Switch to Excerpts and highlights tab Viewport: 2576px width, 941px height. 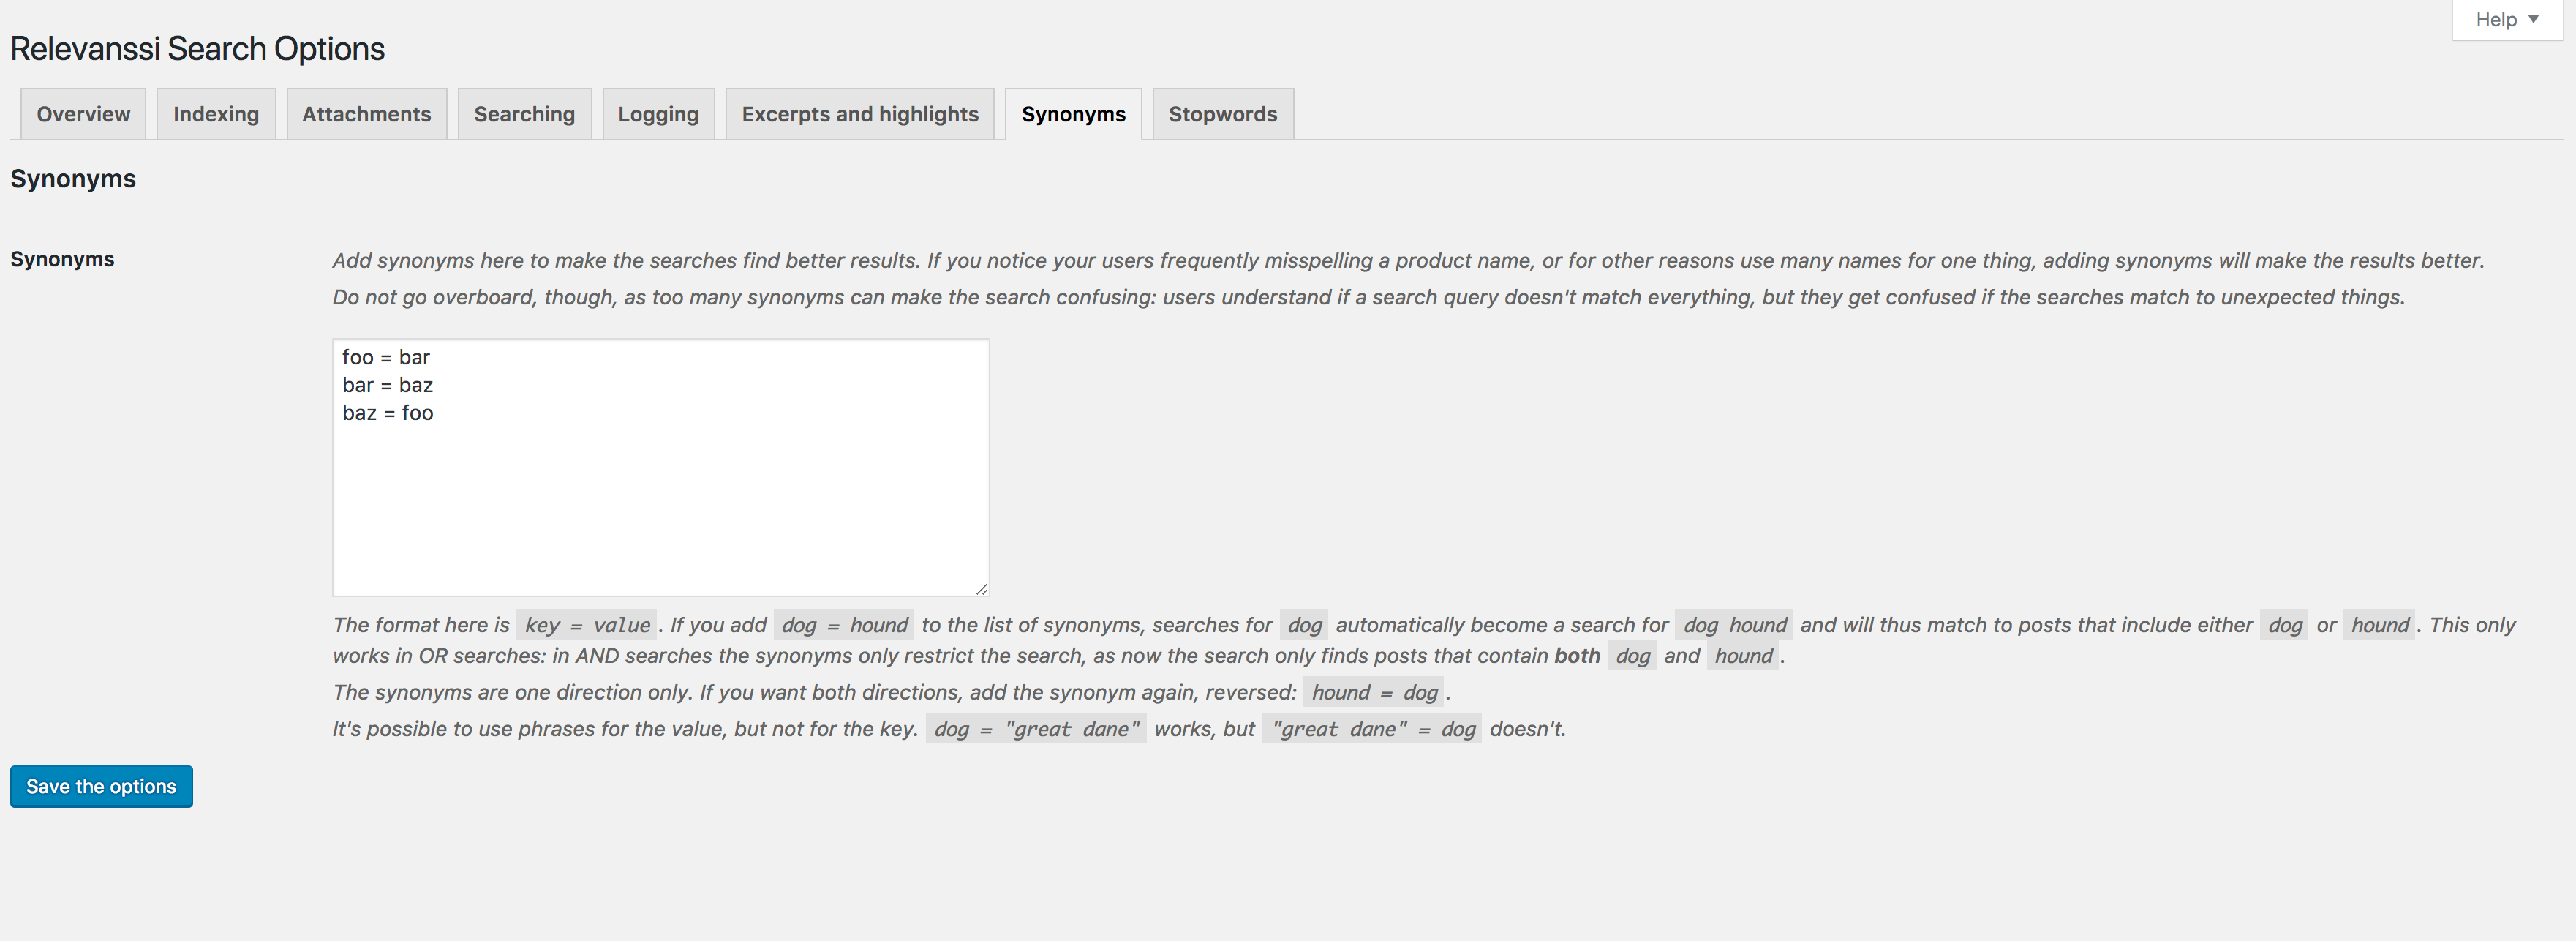pyautogui.click(x=859, y=114)
